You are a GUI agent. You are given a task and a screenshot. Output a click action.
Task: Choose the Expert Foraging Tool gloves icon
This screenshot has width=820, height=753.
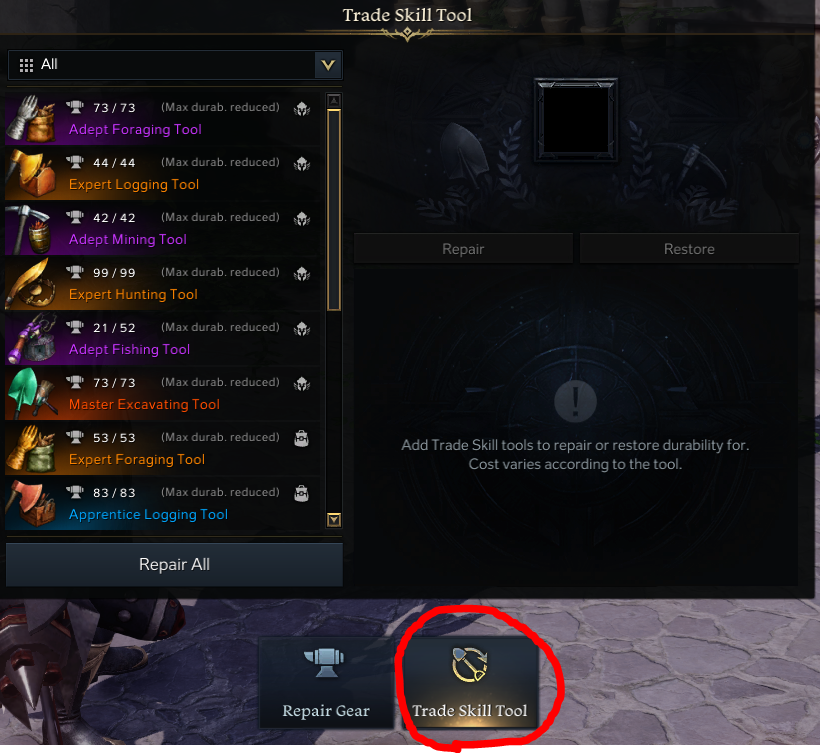pyautogui.click(x=31, y=449)
